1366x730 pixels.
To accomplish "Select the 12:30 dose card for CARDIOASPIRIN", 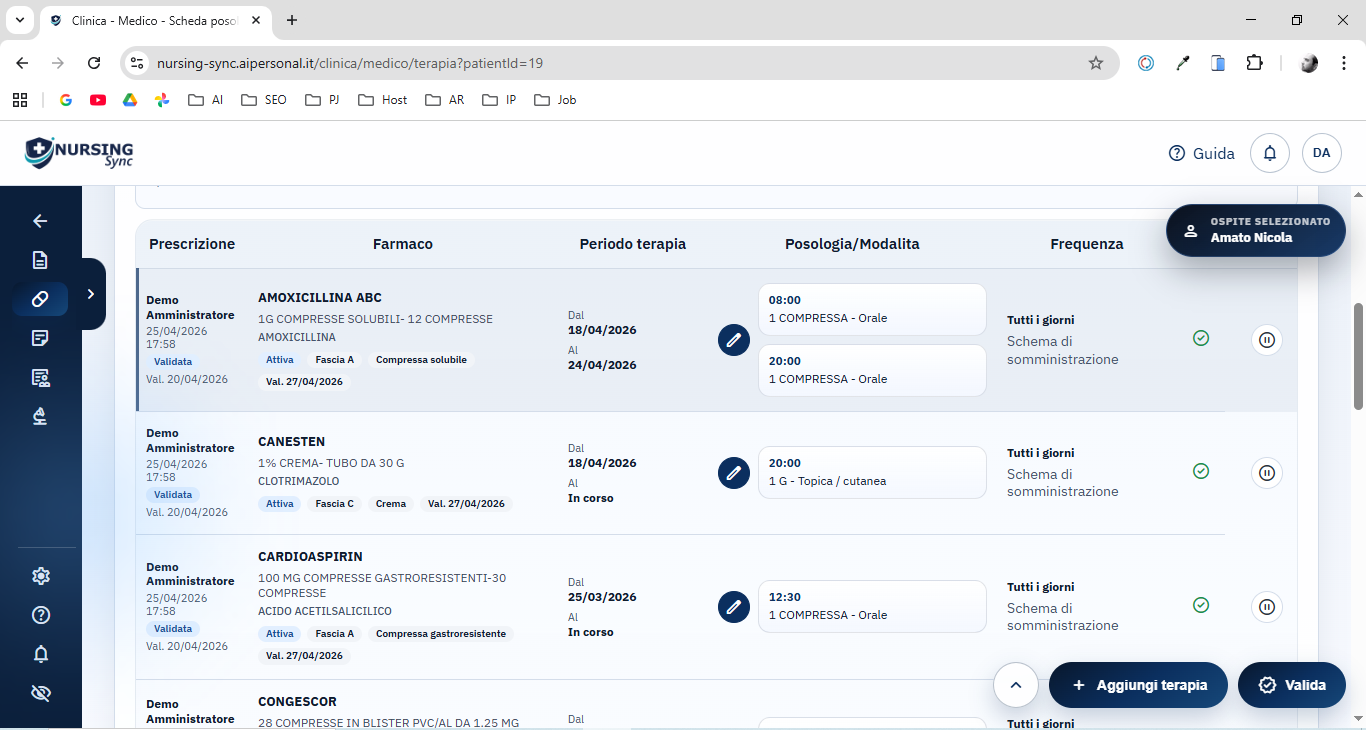I will click(872, 606).
